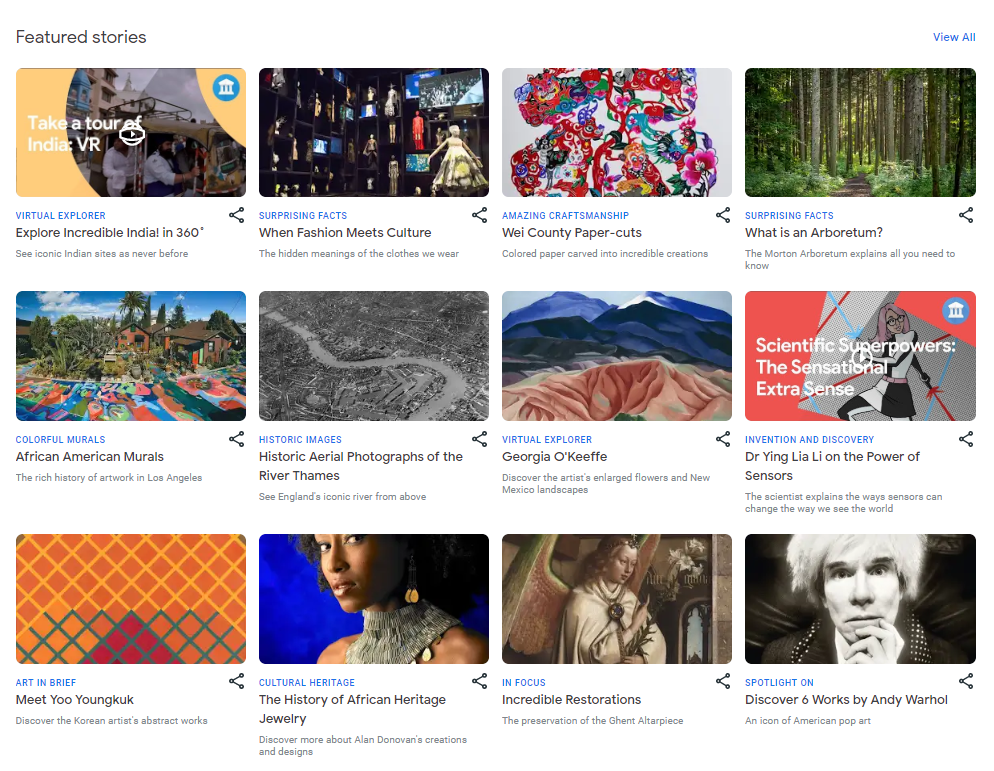
Task: Share the African American Murals story
Action: coord(236,439)
